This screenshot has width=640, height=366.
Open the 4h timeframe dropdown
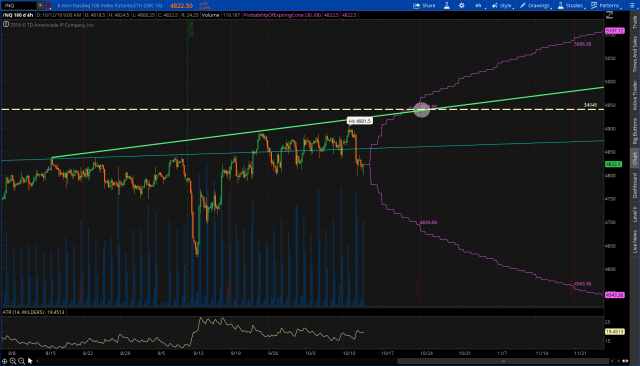pos(479,5)
